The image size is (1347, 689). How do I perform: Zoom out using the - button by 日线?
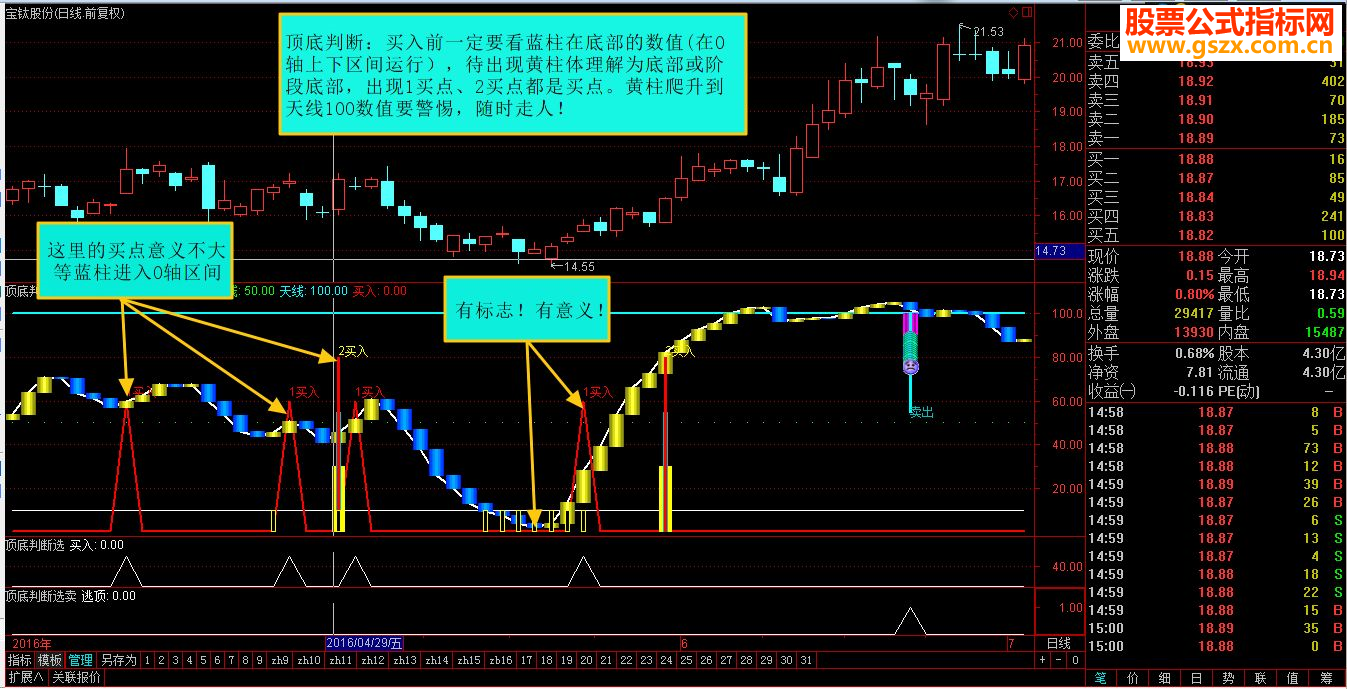(x=1059, y=660)
